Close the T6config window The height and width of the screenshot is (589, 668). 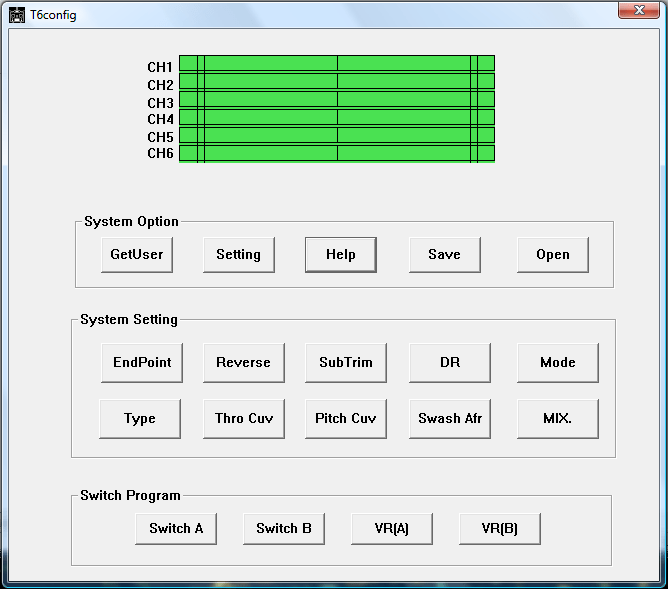tap(639, 10)
